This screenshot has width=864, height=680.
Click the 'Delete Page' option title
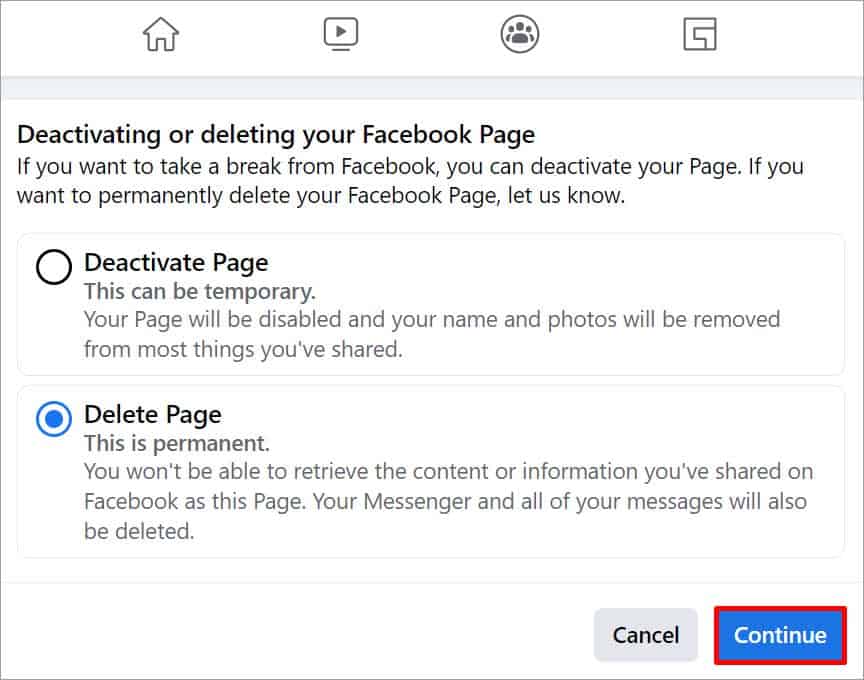tap(153, 415)
